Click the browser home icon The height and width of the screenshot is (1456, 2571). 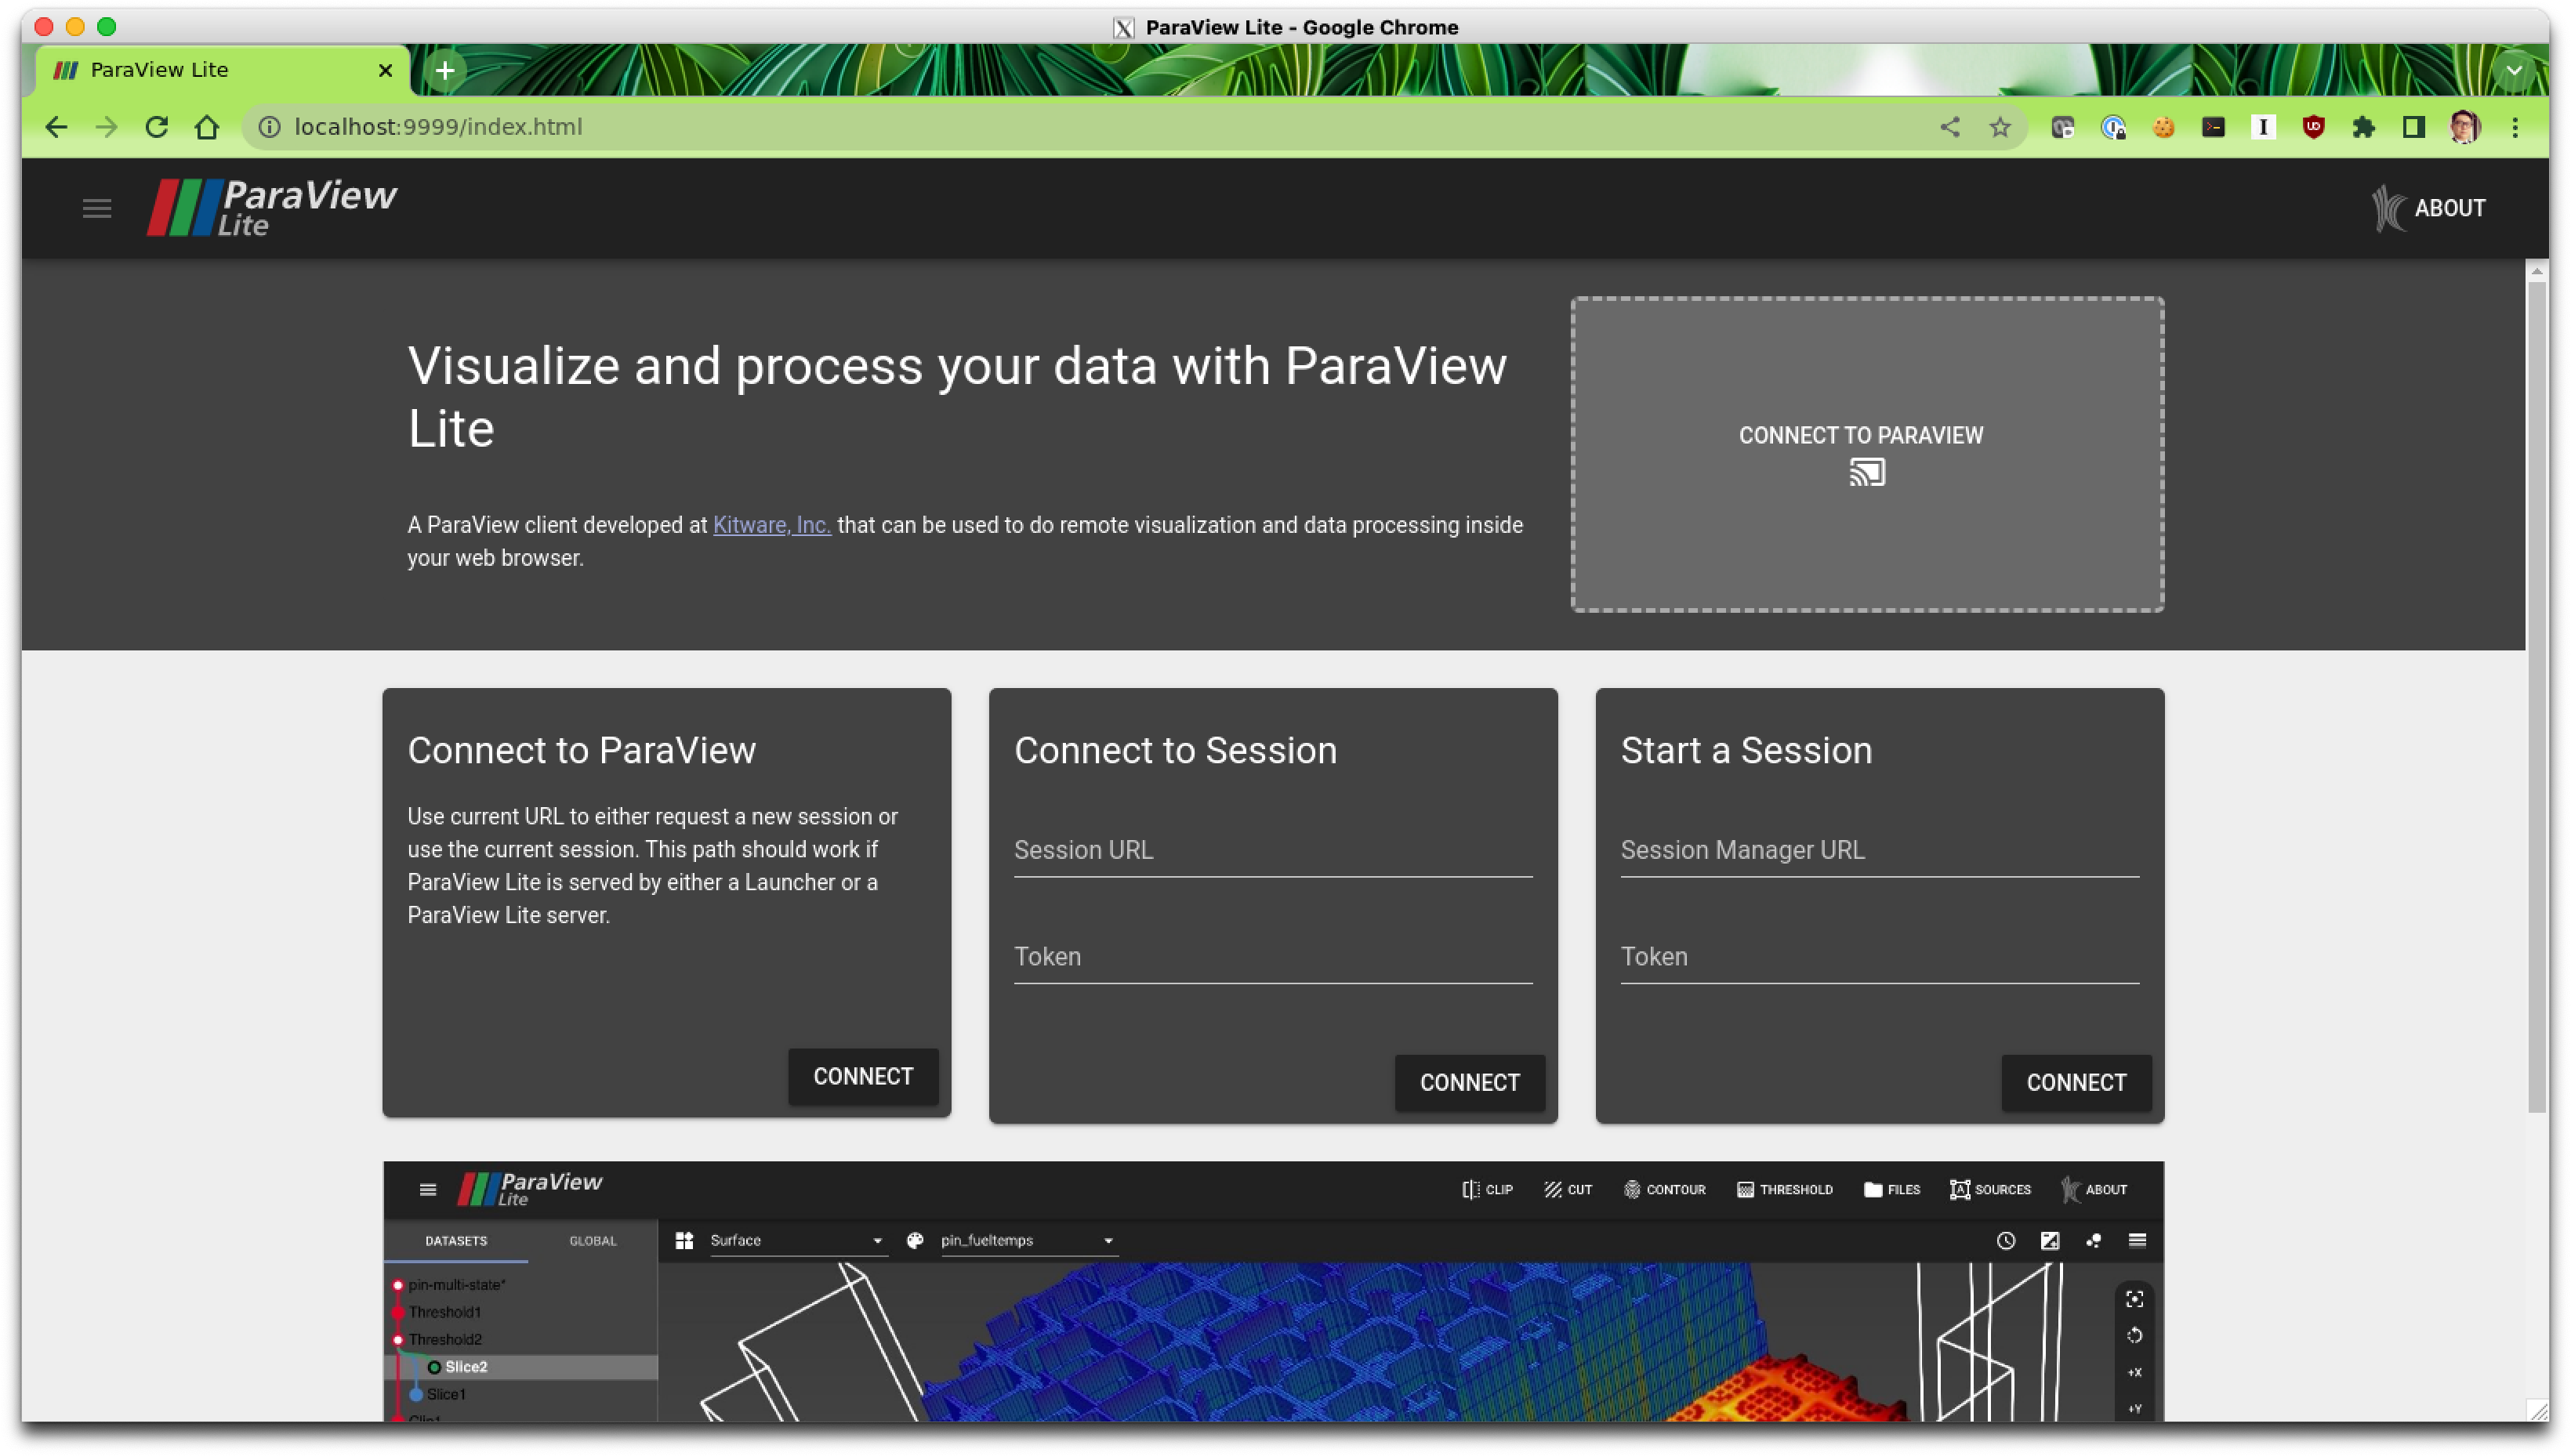click(x=207, y=127)
